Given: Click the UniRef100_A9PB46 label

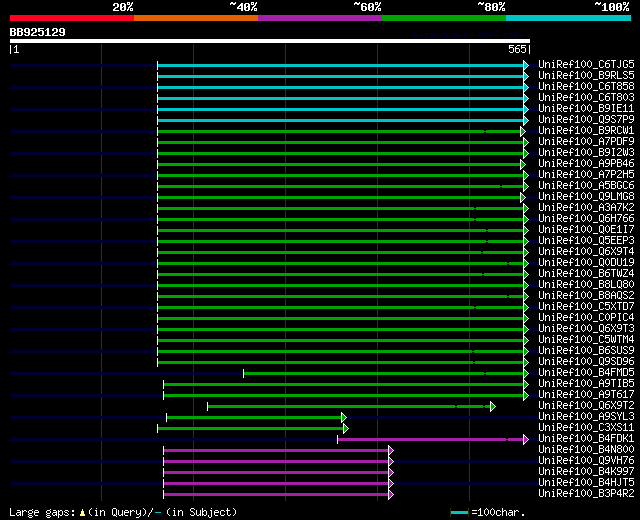Looking at the screenshot, I should click(x=586, y=164).
